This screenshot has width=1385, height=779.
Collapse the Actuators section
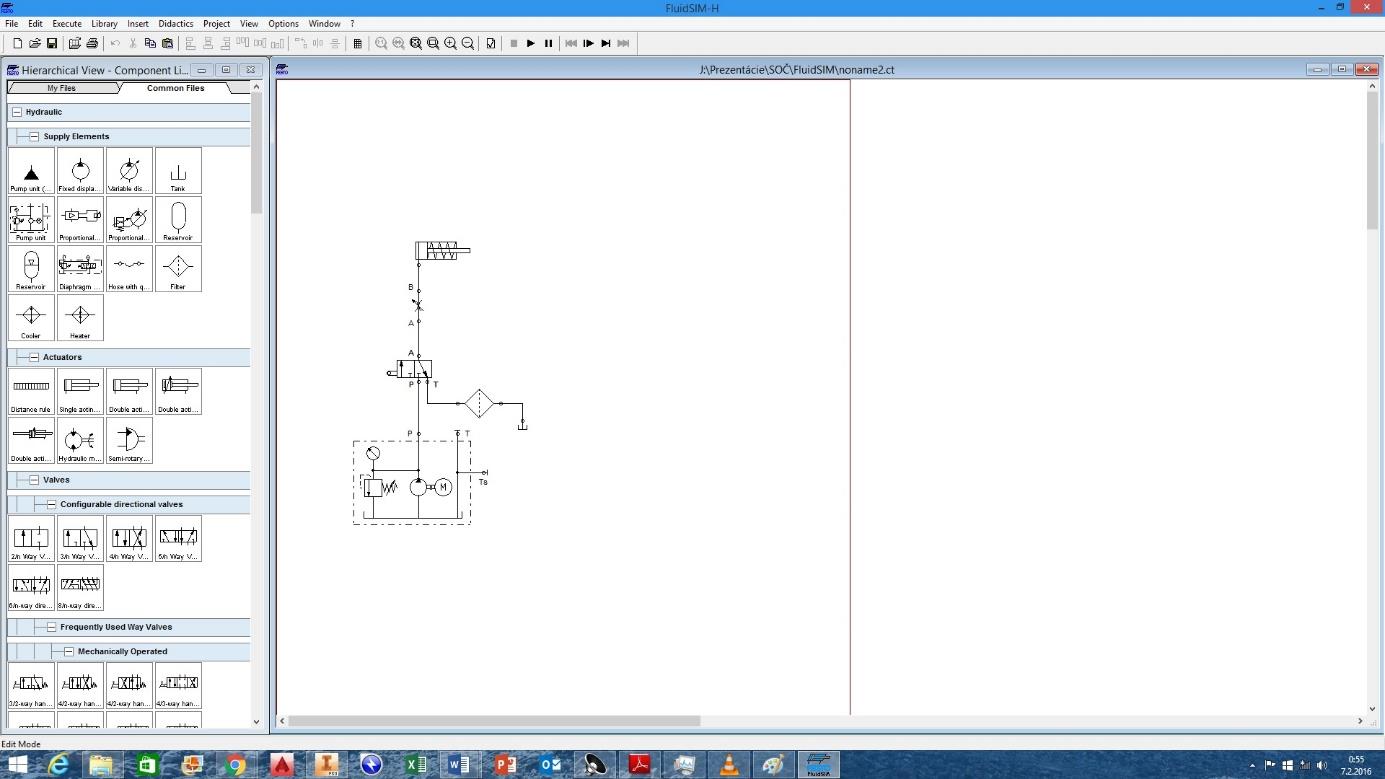click(x=34, y=357)
